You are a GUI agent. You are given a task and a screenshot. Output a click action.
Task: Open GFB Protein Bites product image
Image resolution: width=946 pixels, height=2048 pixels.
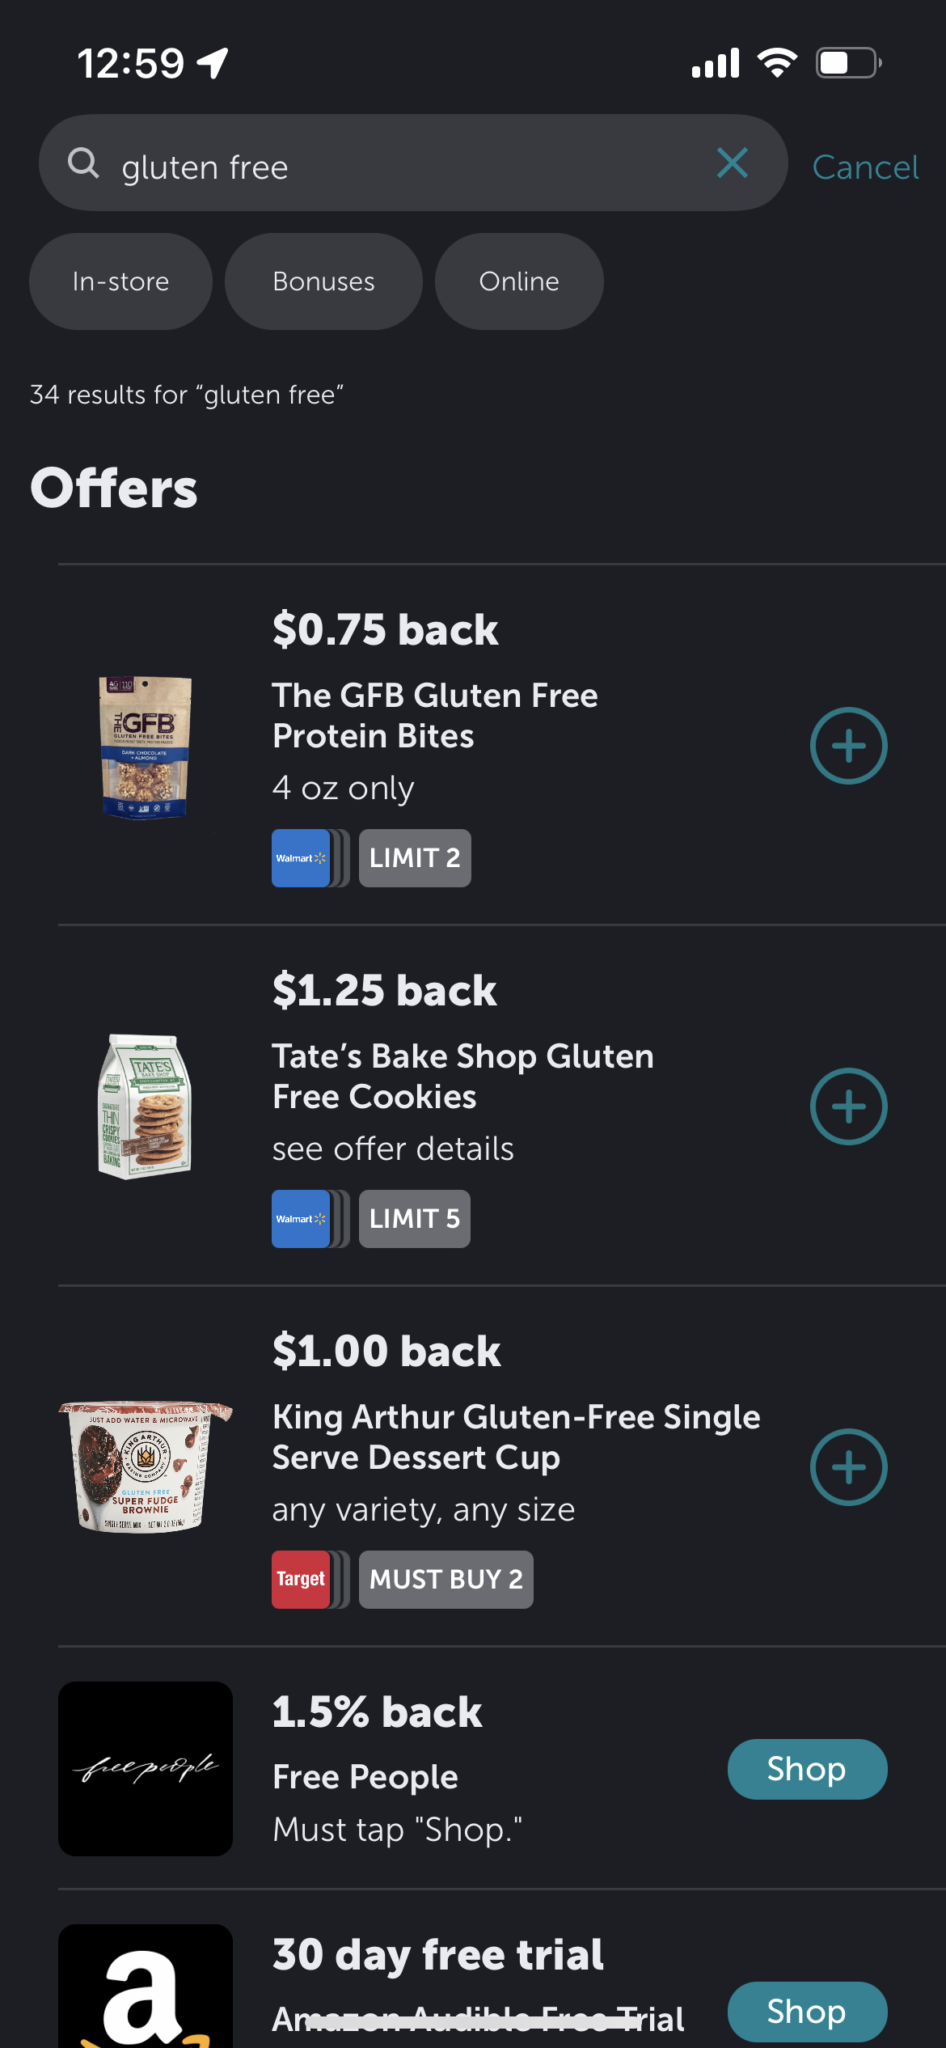coord(146,747)
